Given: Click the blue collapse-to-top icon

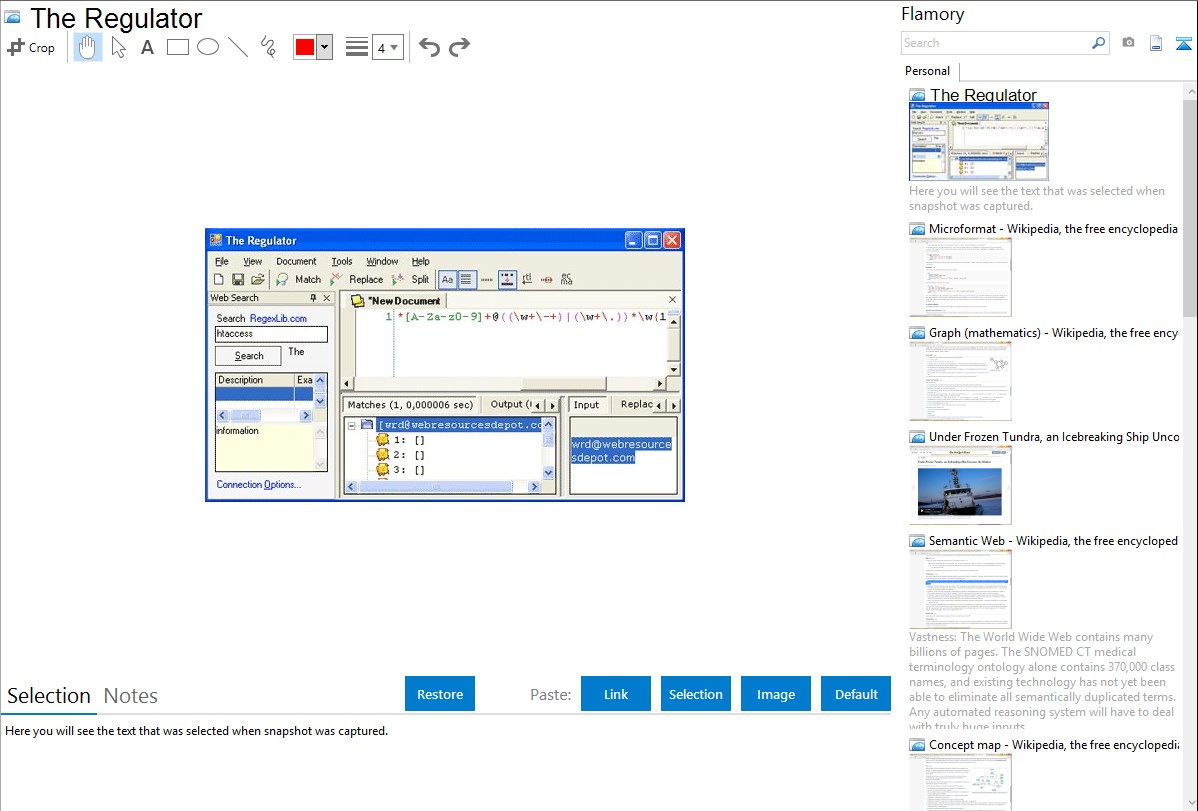Looking at the screenshot, I should tap(1183, 43).
